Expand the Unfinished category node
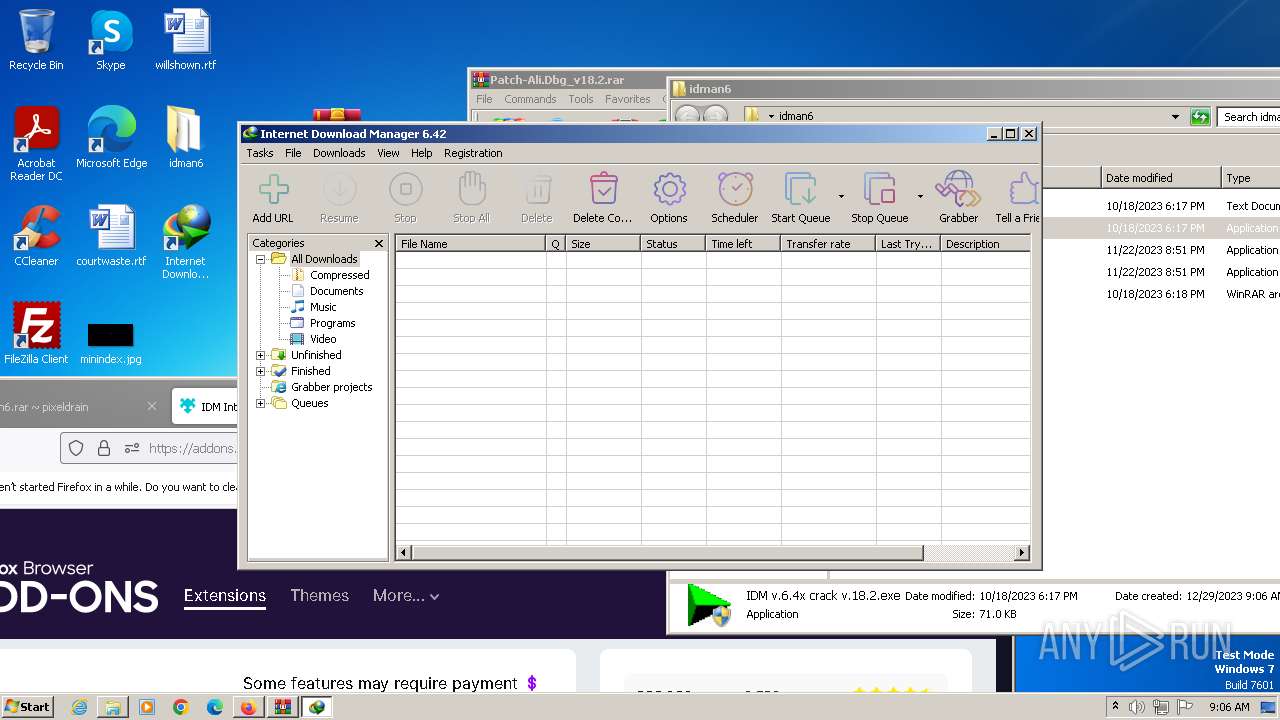The width and height of the screenshot is (1280, 720). click(x=261, y=355)
